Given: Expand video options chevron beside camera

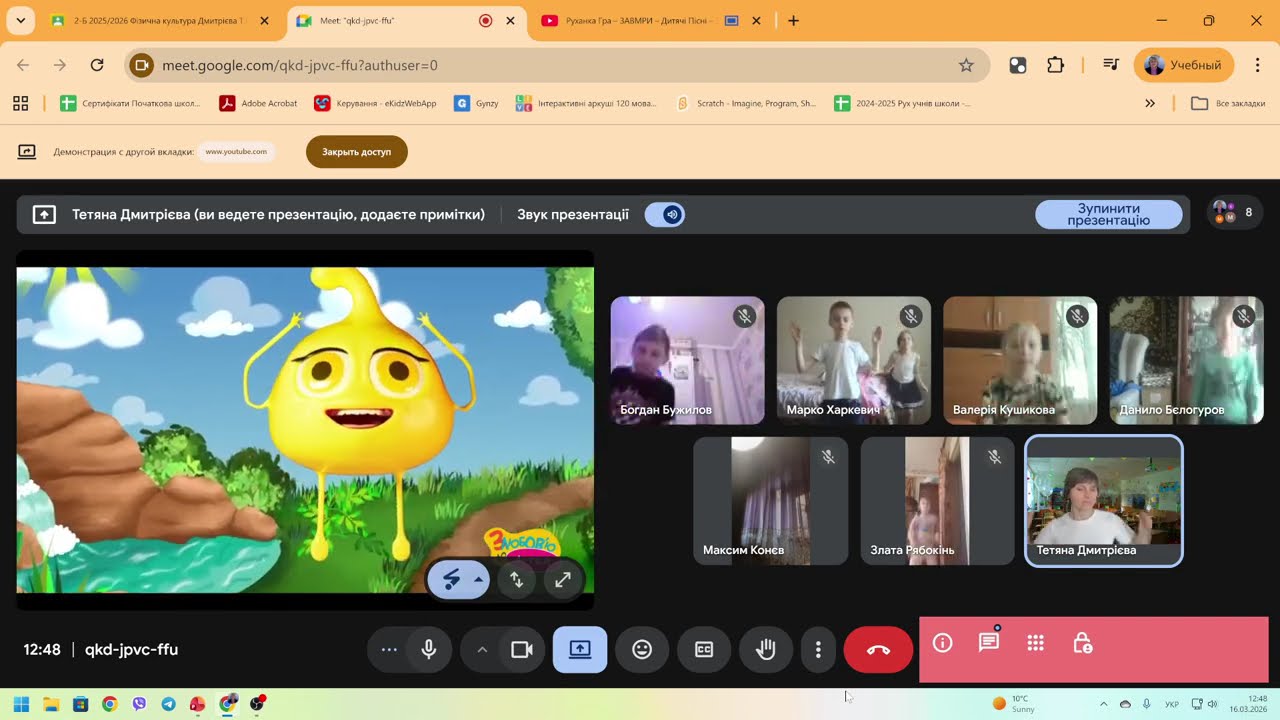Looking at the screenshot, I should click(482, 650).
